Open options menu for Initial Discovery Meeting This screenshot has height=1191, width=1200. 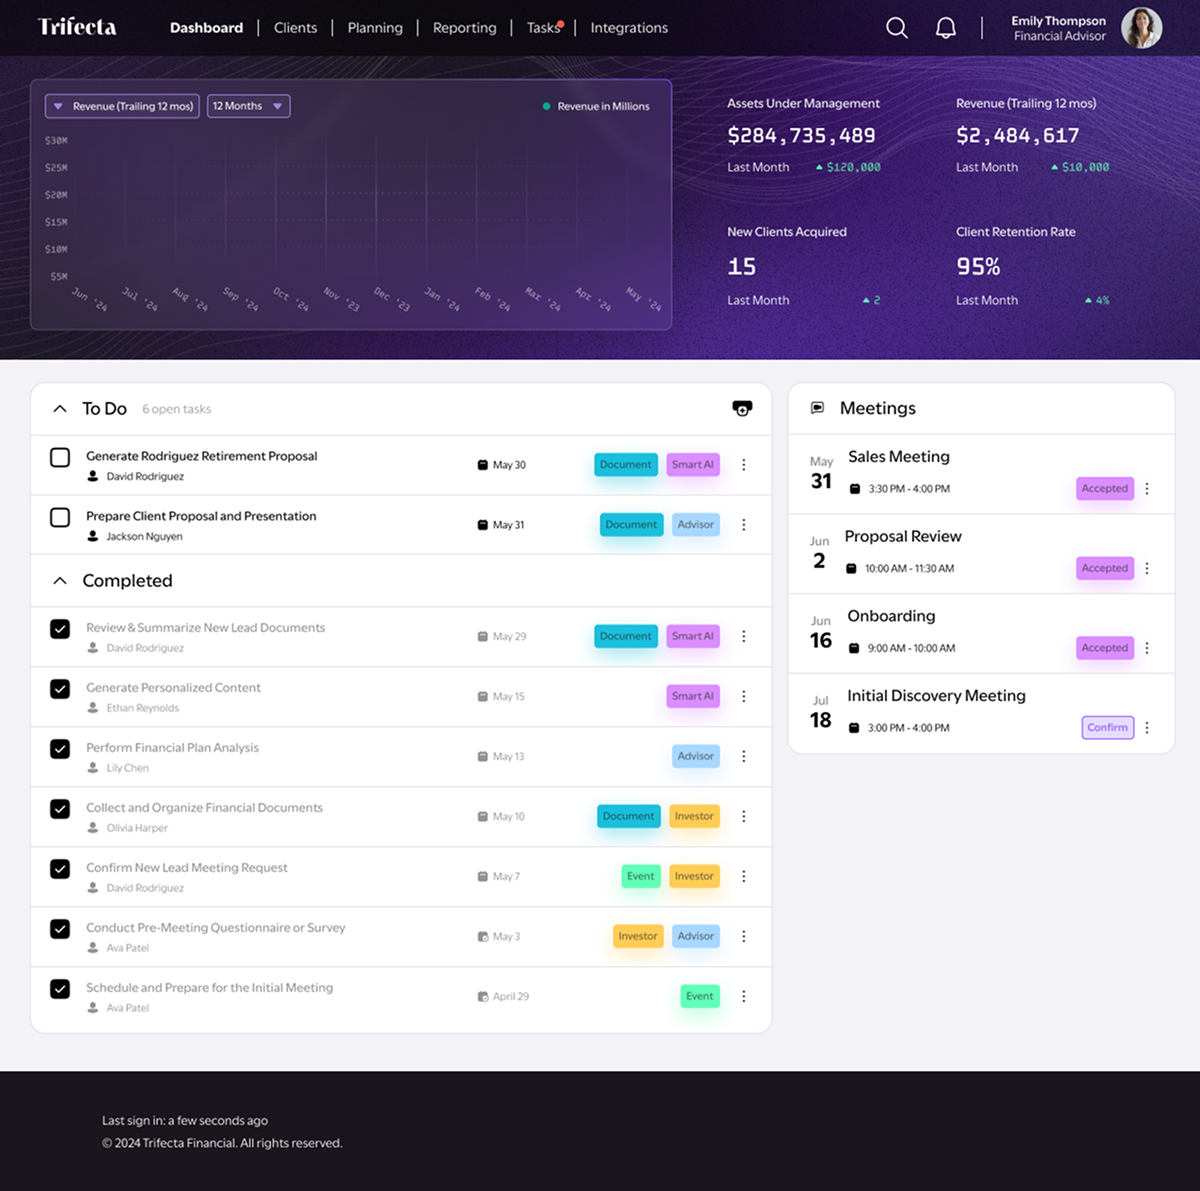tap(1147, 728)
